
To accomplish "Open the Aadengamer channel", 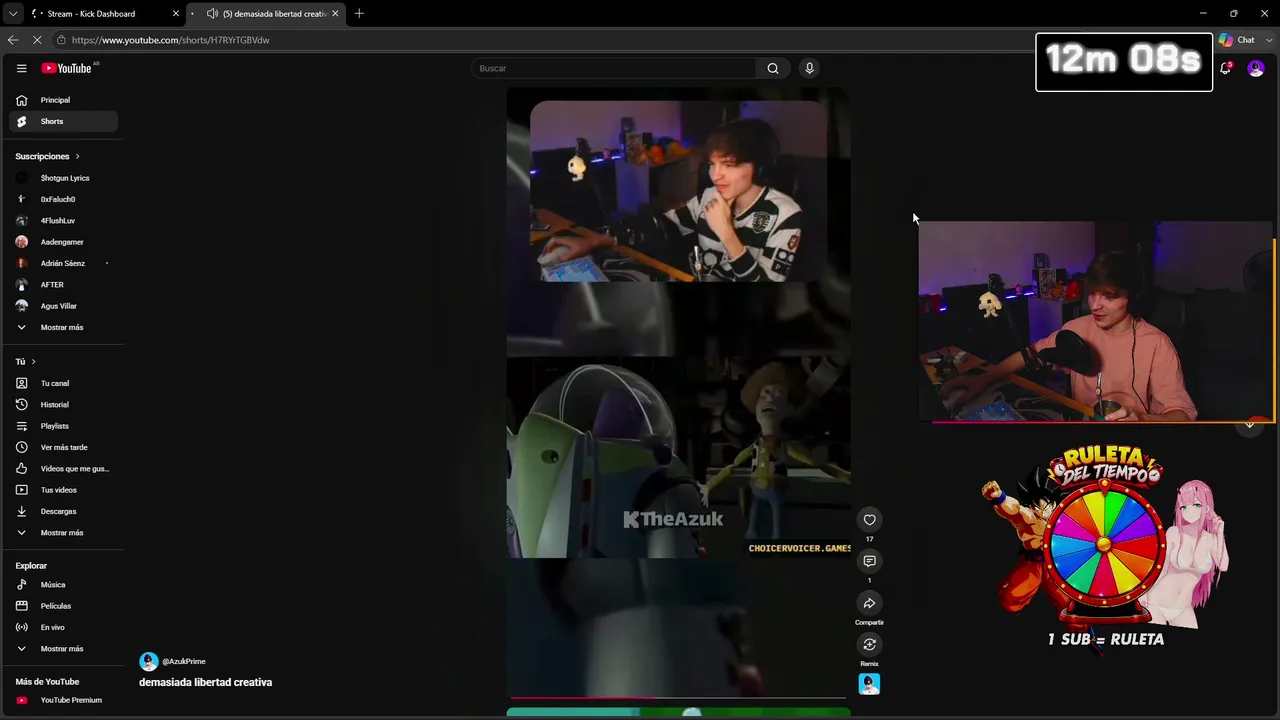I will (x=64, y=242).
